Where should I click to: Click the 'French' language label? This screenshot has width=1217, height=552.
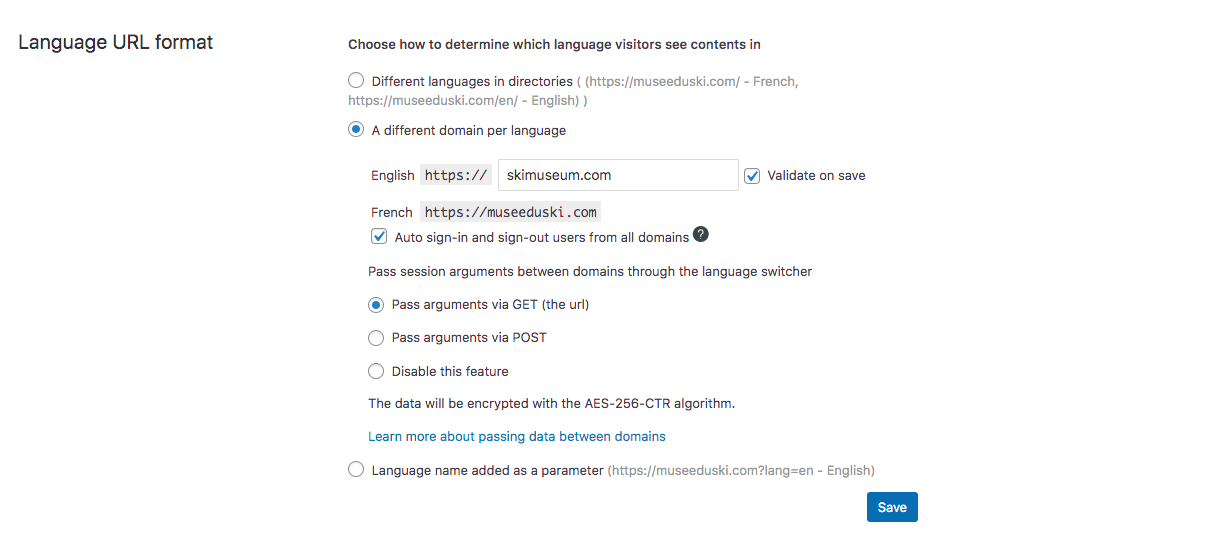391,212
